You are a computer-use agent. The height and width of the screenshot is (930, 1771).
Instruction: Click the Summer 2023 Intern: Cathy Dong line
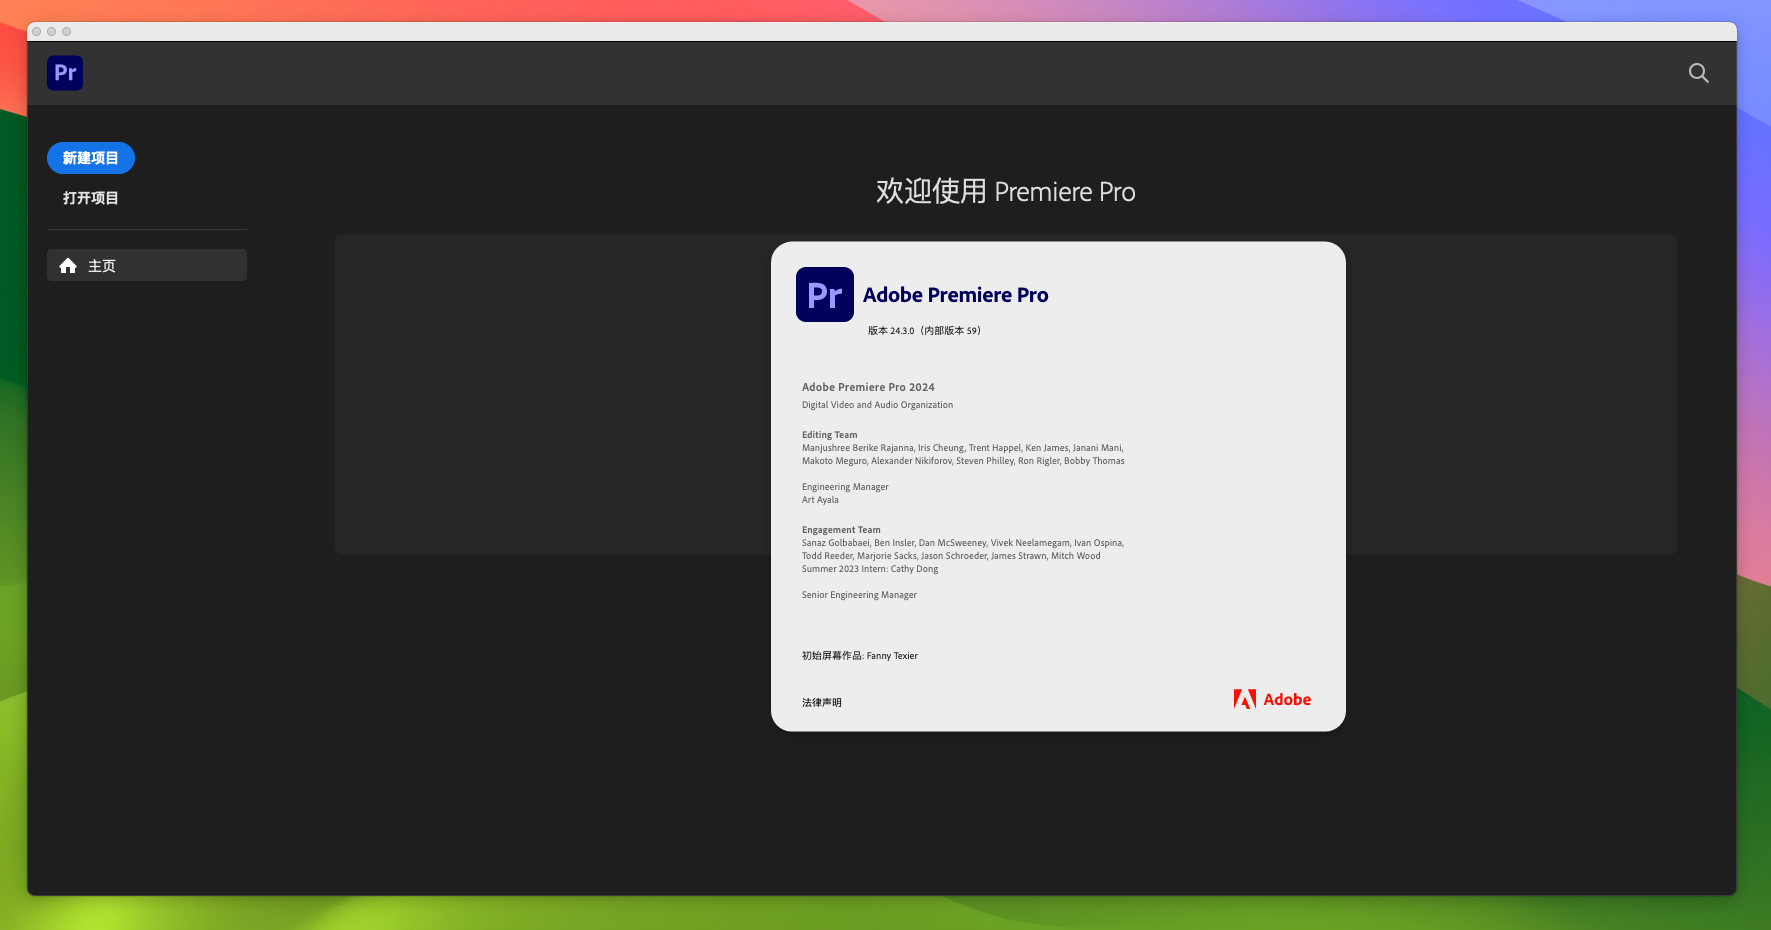tap(870, 569)
